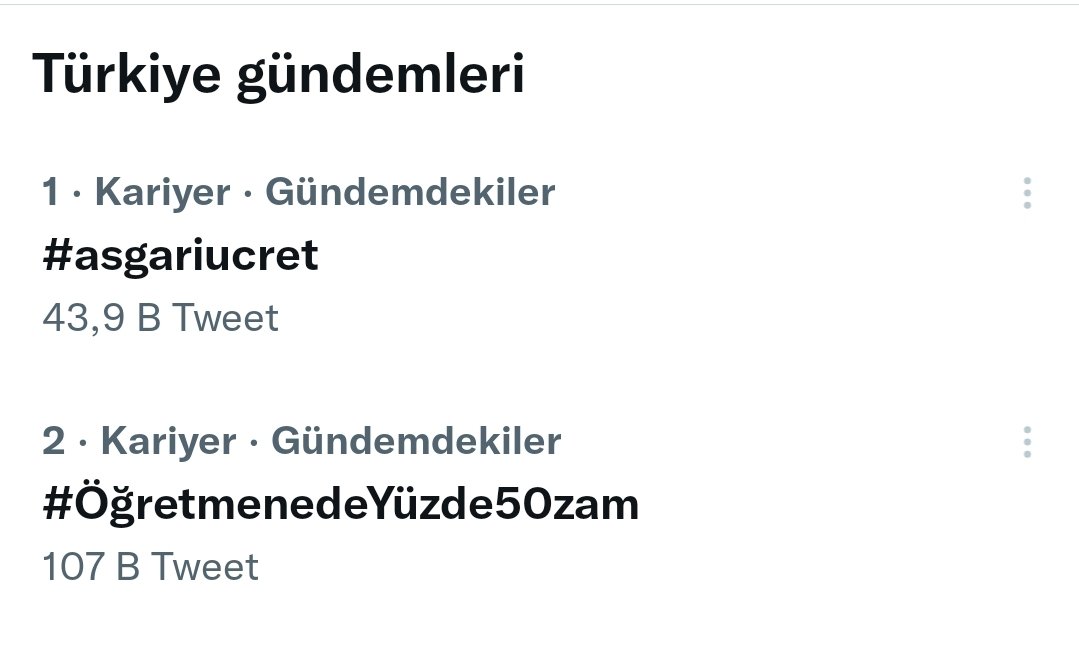Open more options for #asgariucret trend
The height and width of the screenshot is (650, 1079).
(1027, 193)
